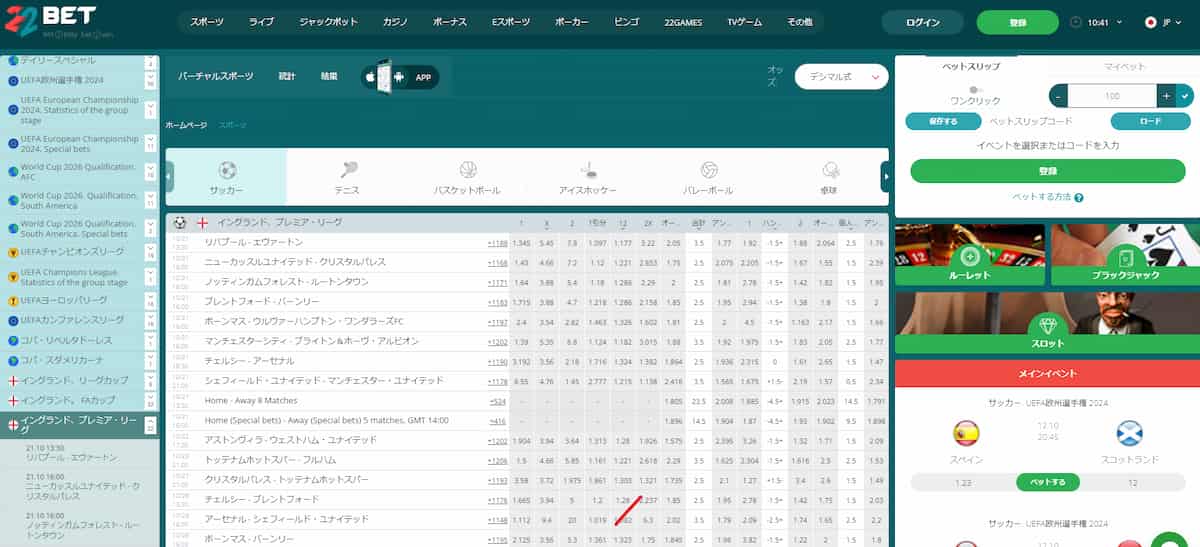The width and height of the screenshot is (1200, 547).
Task: Select the table tennis icon tab
Action: tap(830, 170)
